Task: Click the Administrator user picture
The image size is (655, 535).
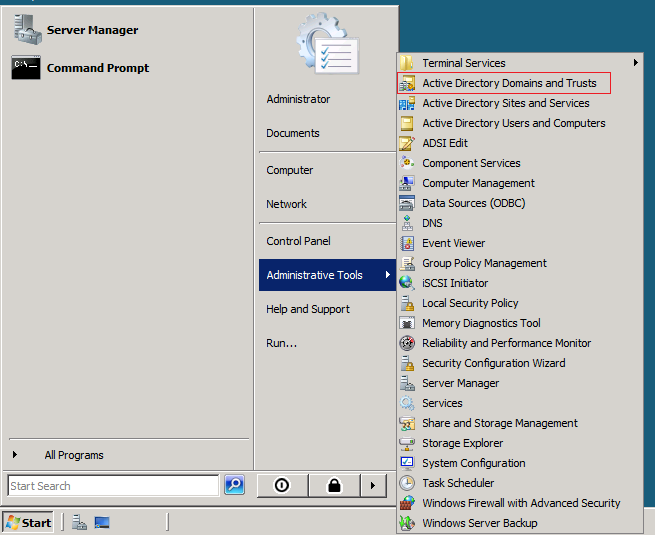Action: click(x=328, y=43)
